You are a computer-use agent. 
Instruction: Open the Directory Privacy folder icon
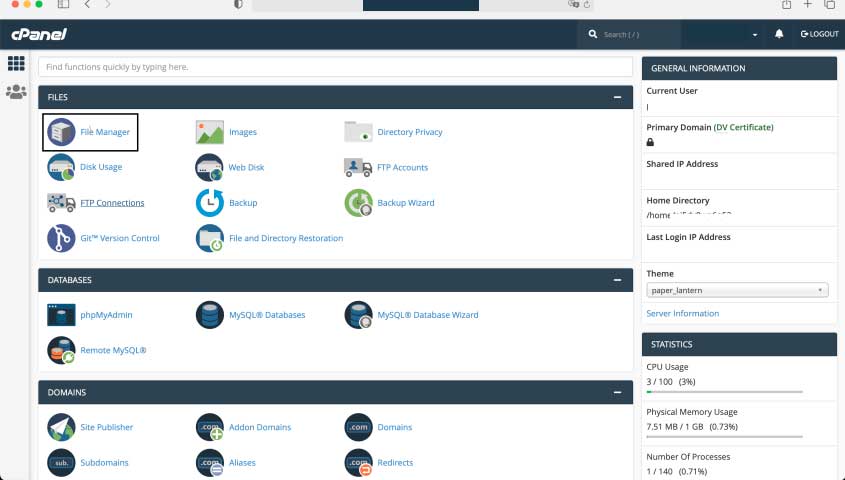358,132
